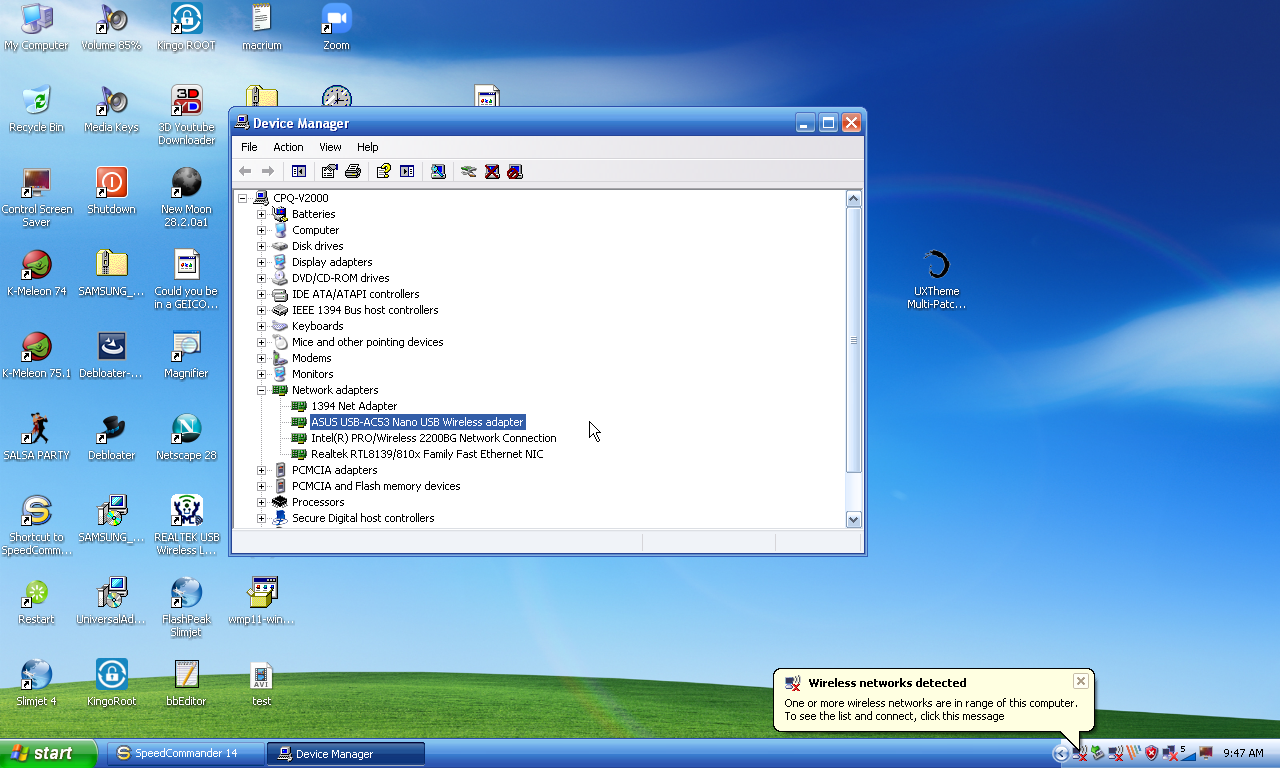Click the Help question-mark toolbar icon
This screenshot has height=768, width=1280.
pyautogui.click(x=383, y=171)
